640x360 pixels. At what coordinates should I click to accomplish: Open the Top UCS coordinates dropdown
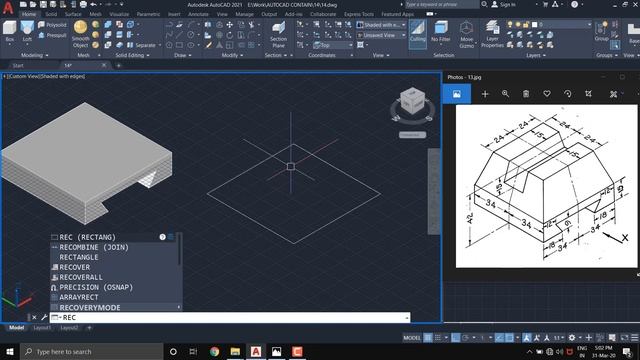point(333,45)
